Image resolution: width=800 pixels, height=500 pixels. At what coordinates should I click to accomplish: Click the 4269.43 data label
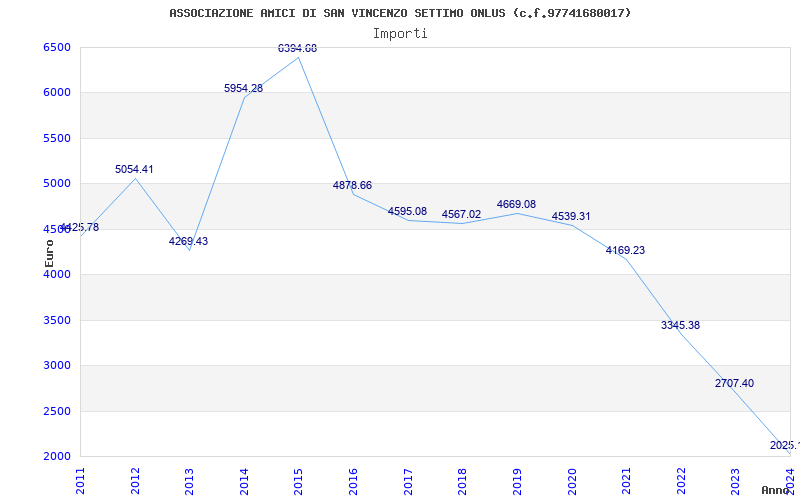click(x=188, y=241)
